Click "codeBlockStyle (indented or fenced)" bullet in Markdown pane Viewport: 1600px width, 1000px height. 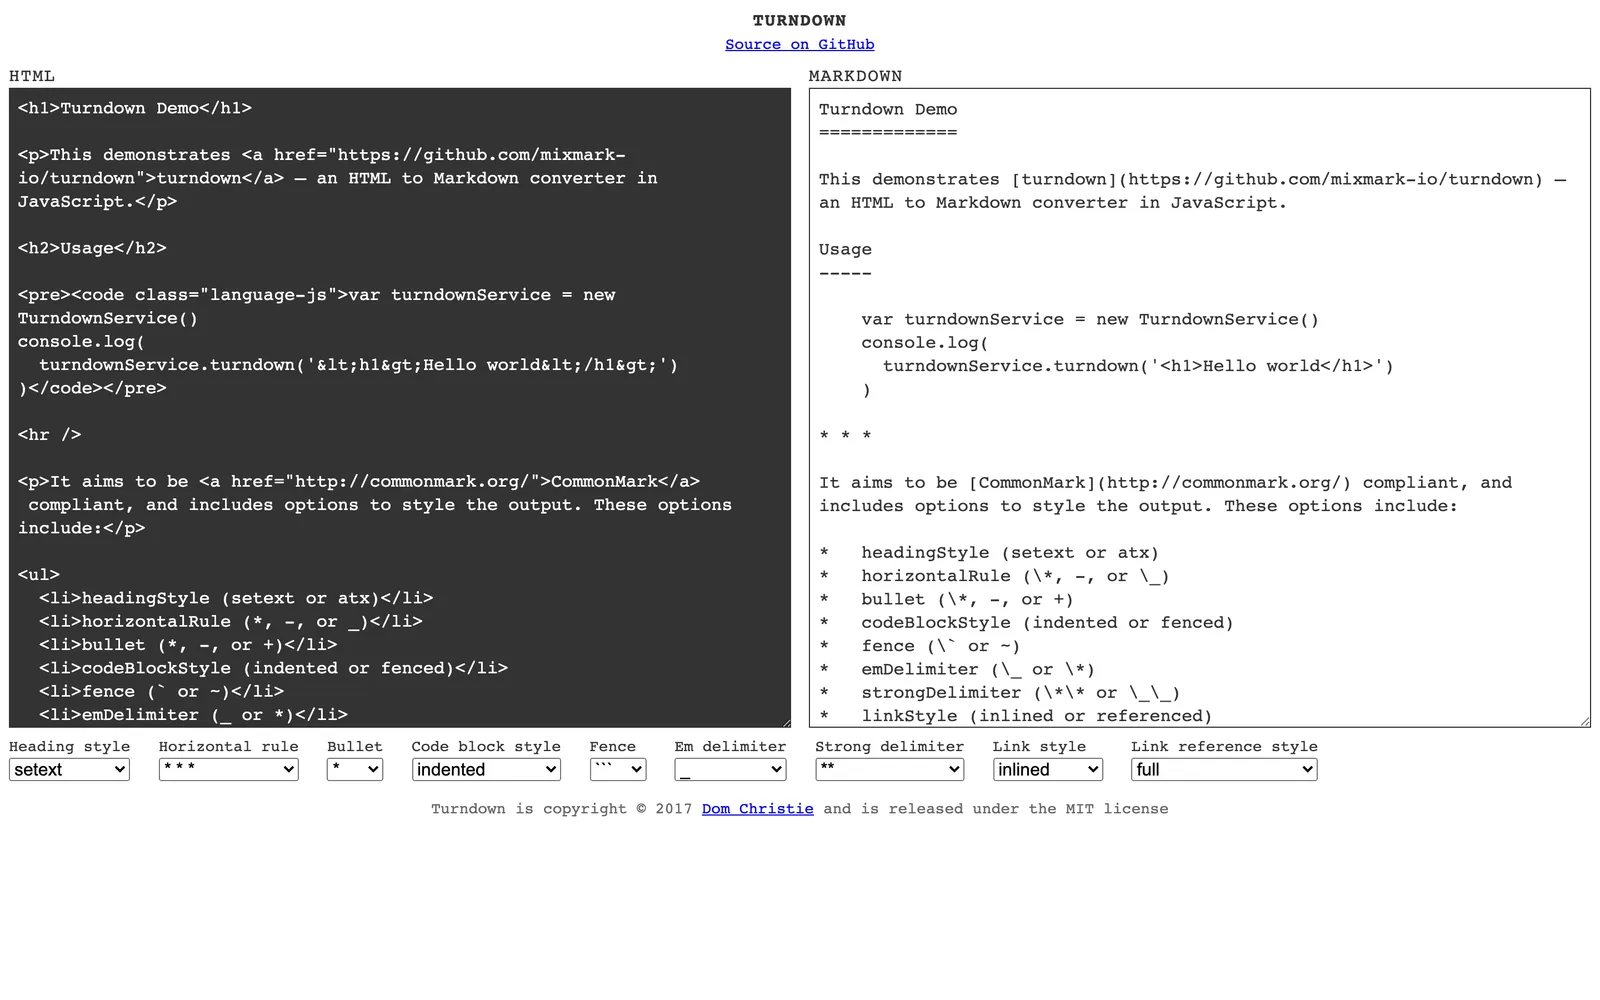pyautogui.click(x=1047, y=623)
